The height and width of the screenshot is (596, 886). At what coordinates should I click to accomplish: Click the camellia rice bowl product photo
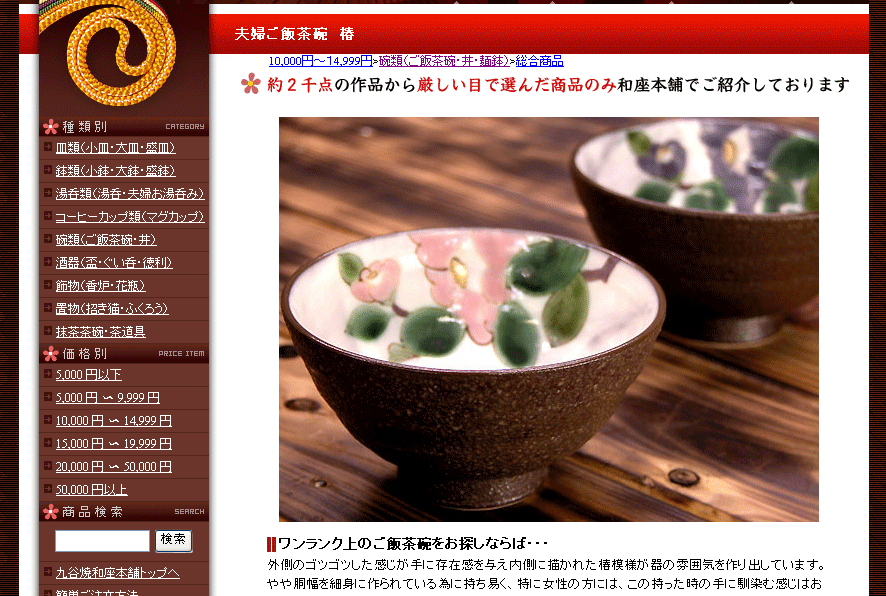pyautogui.click(x=549, y=319)
